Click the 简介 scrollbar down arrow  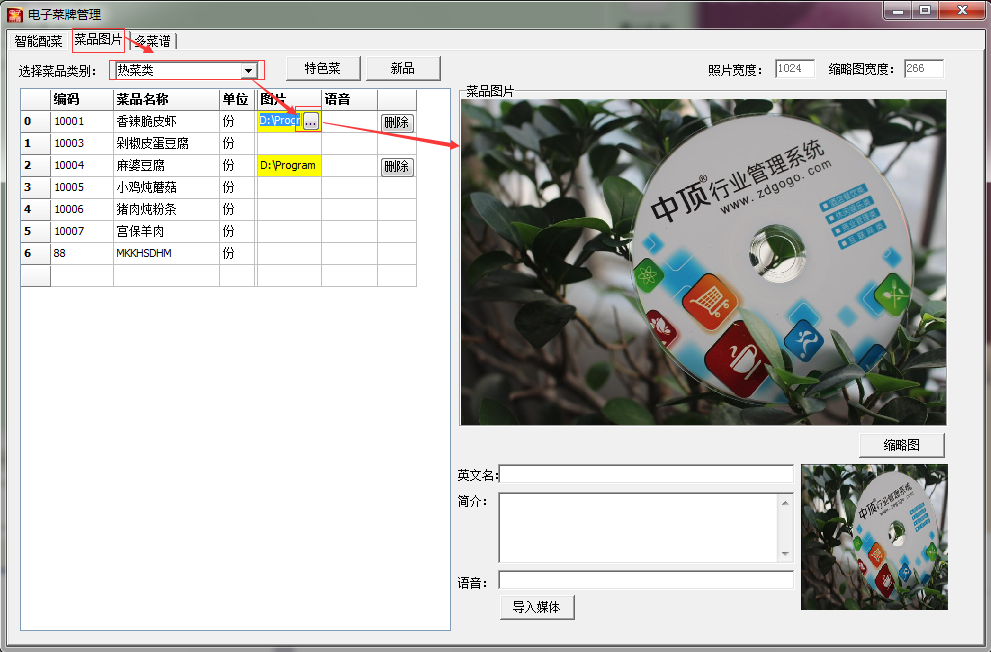785,553
